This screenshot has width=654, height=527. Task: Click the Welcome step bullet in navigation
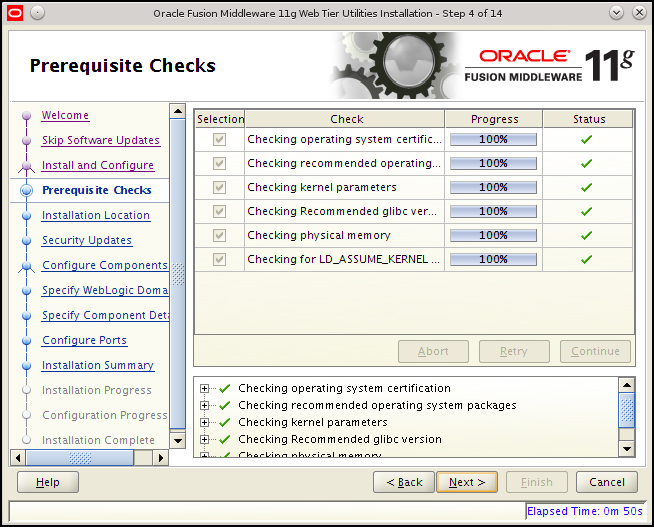point(26,115)
